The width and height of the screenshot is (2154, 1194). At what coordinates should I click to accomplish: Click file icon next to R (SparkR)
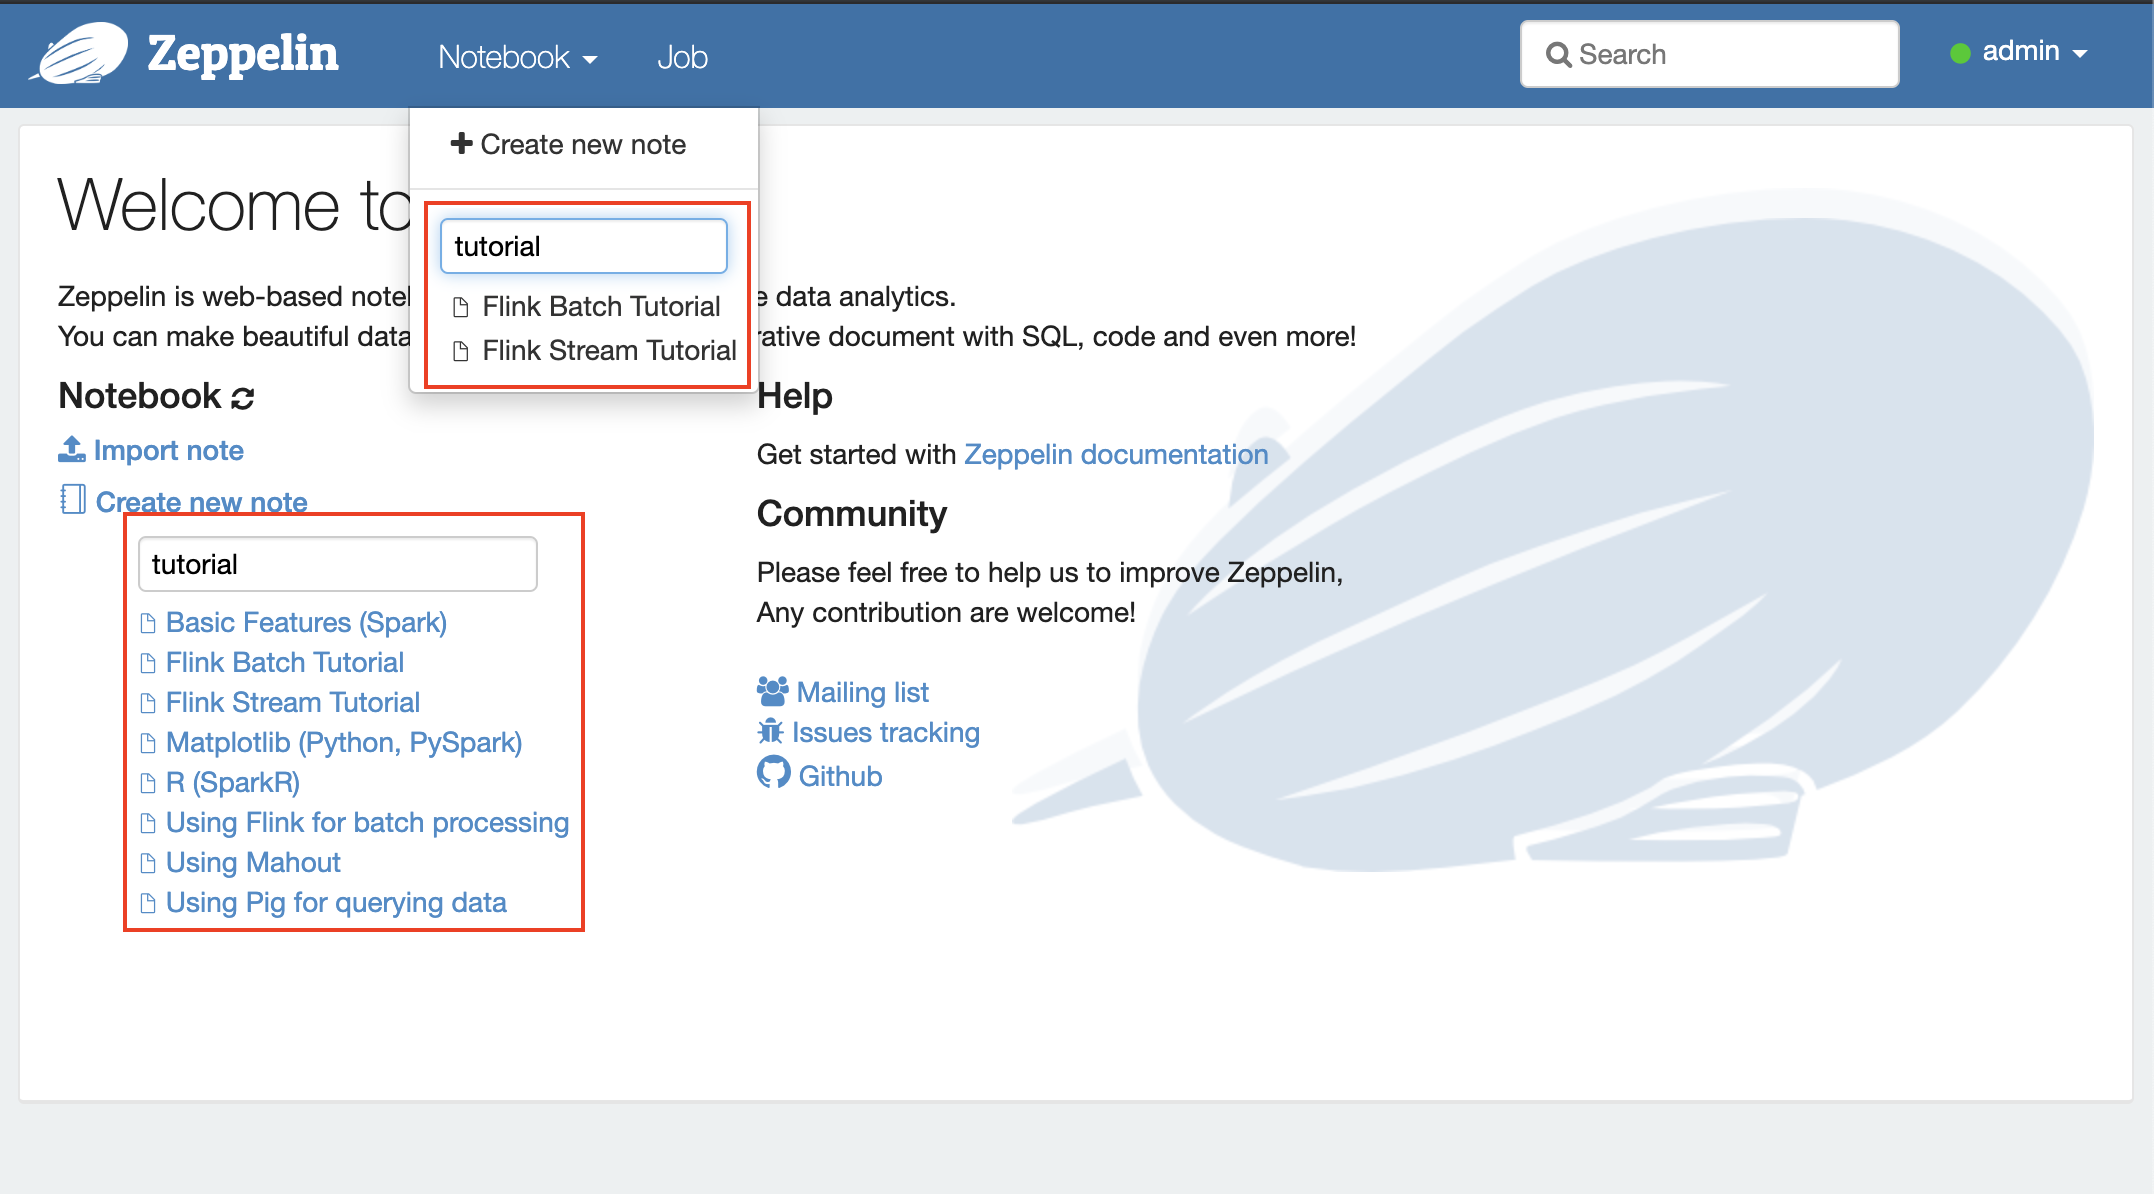click(148, 783)
